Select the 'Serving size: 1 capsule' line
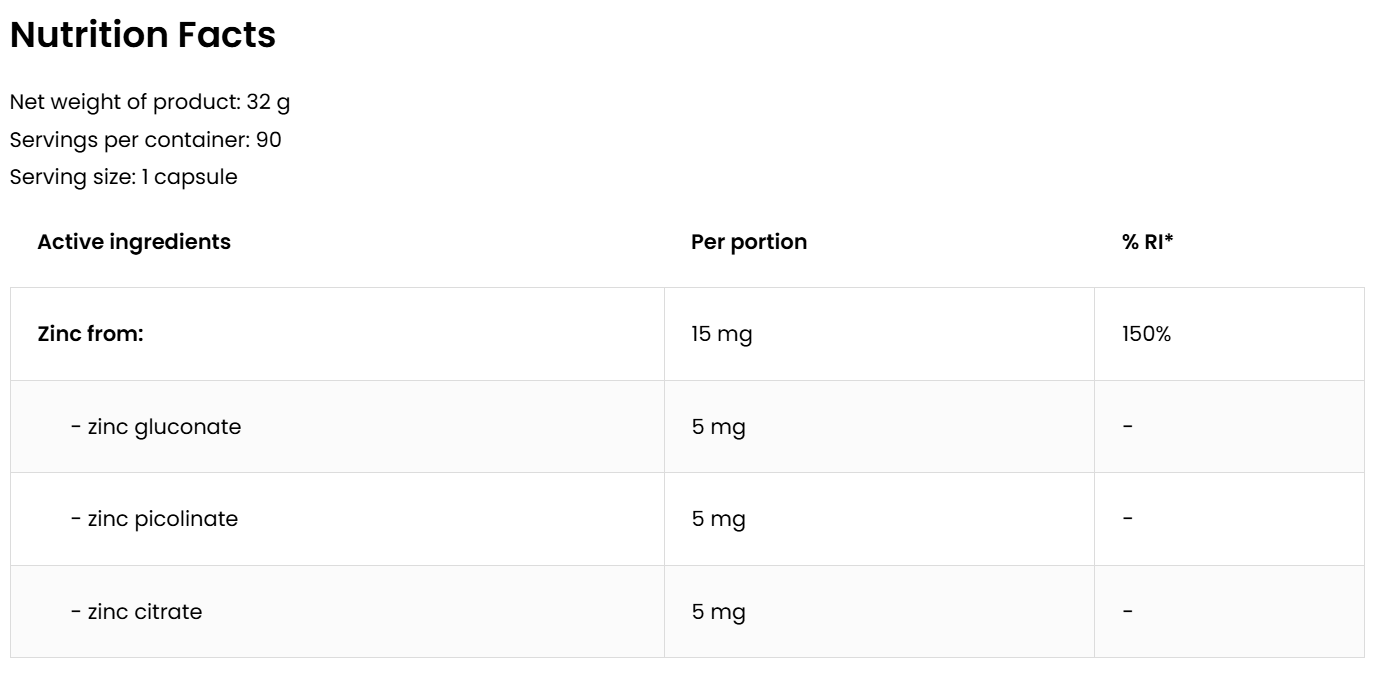1391x682 pixels. pos(123,177)
